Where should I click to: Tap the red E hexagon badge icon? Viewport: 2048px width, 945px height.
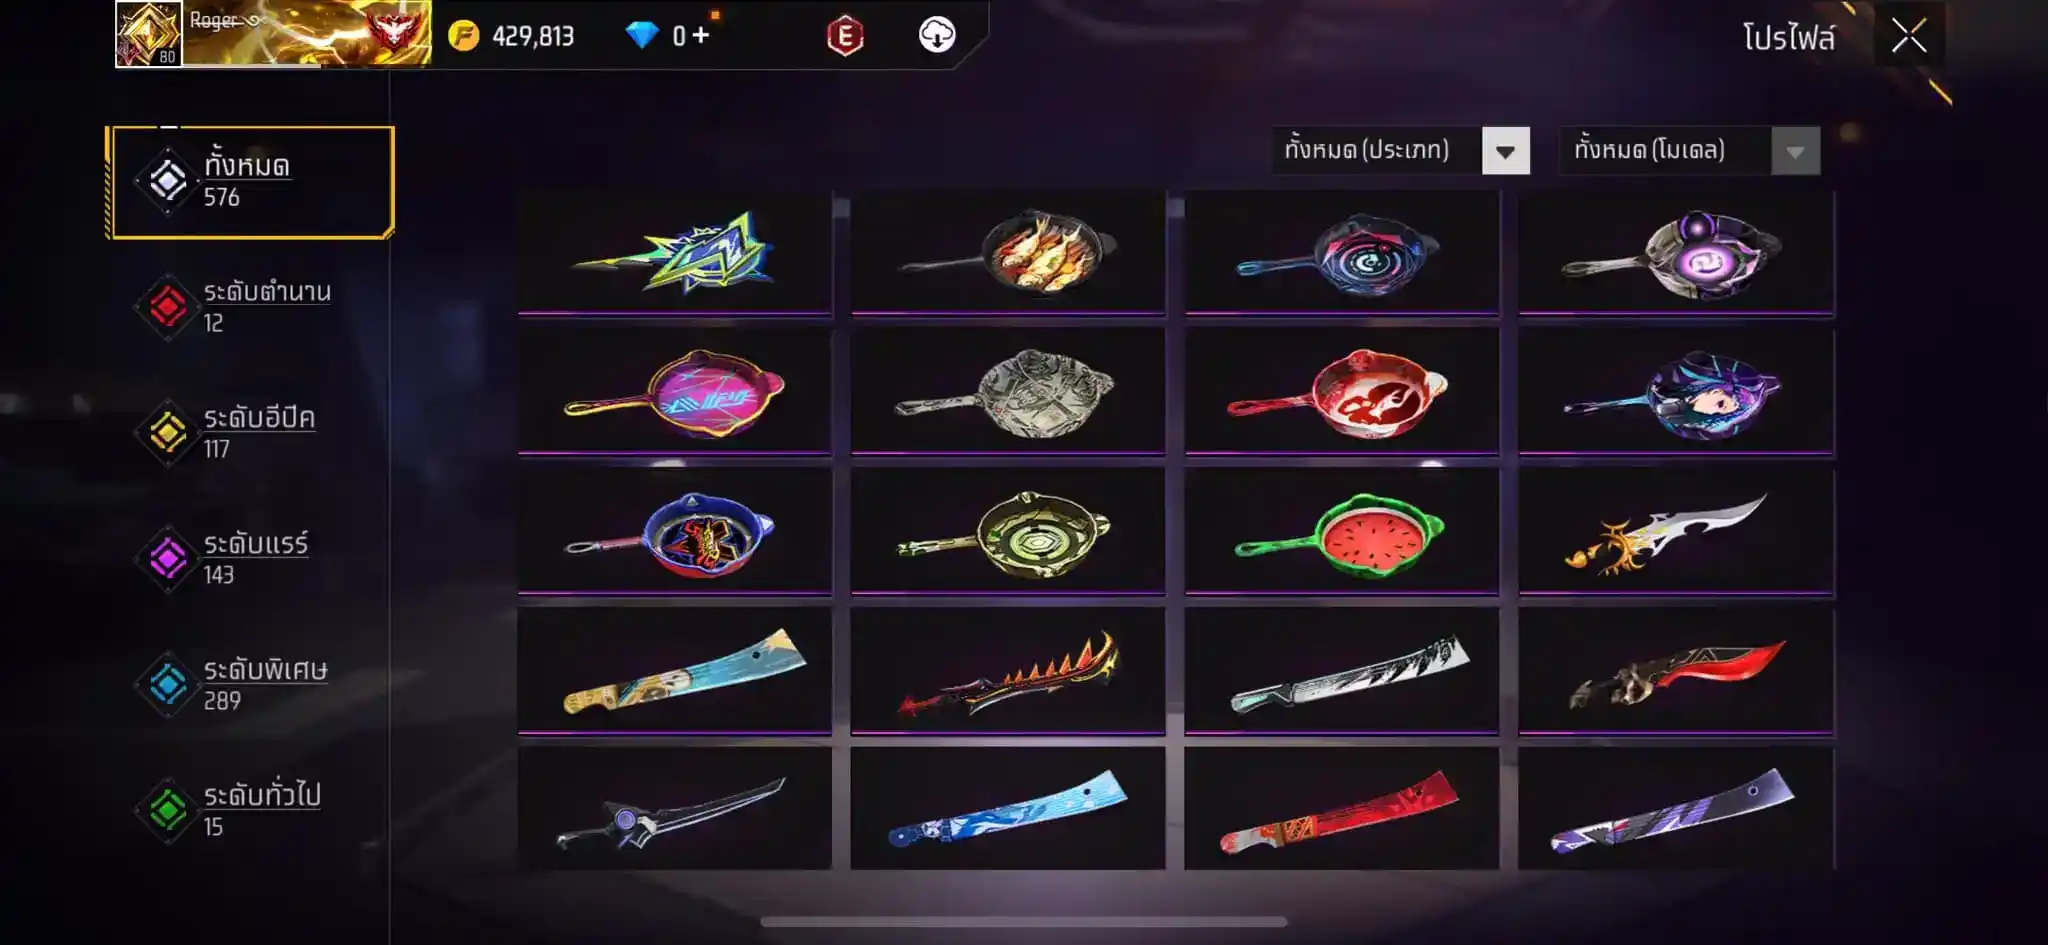(x=845, y=36)
